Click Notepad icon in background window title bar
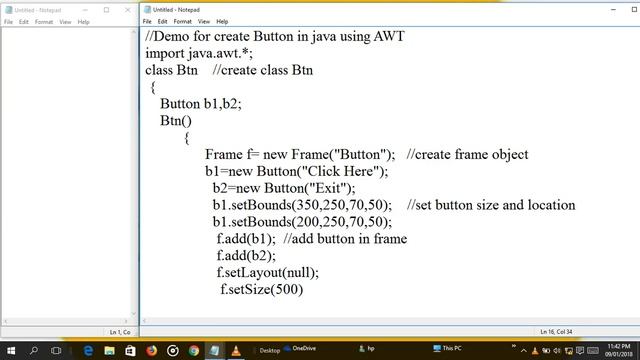Viewport: 640px width, 360px height. click(9, 10)
